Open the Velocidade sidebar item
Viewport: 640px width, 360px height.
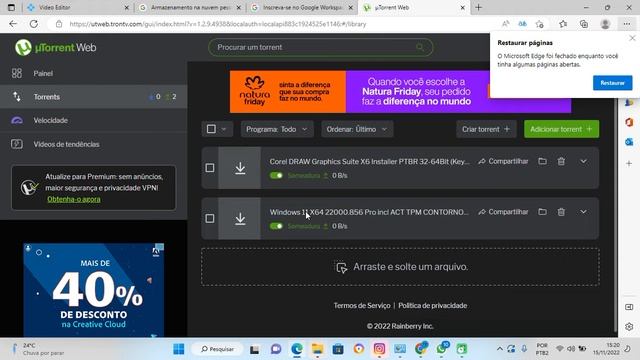tap(93, 120)
